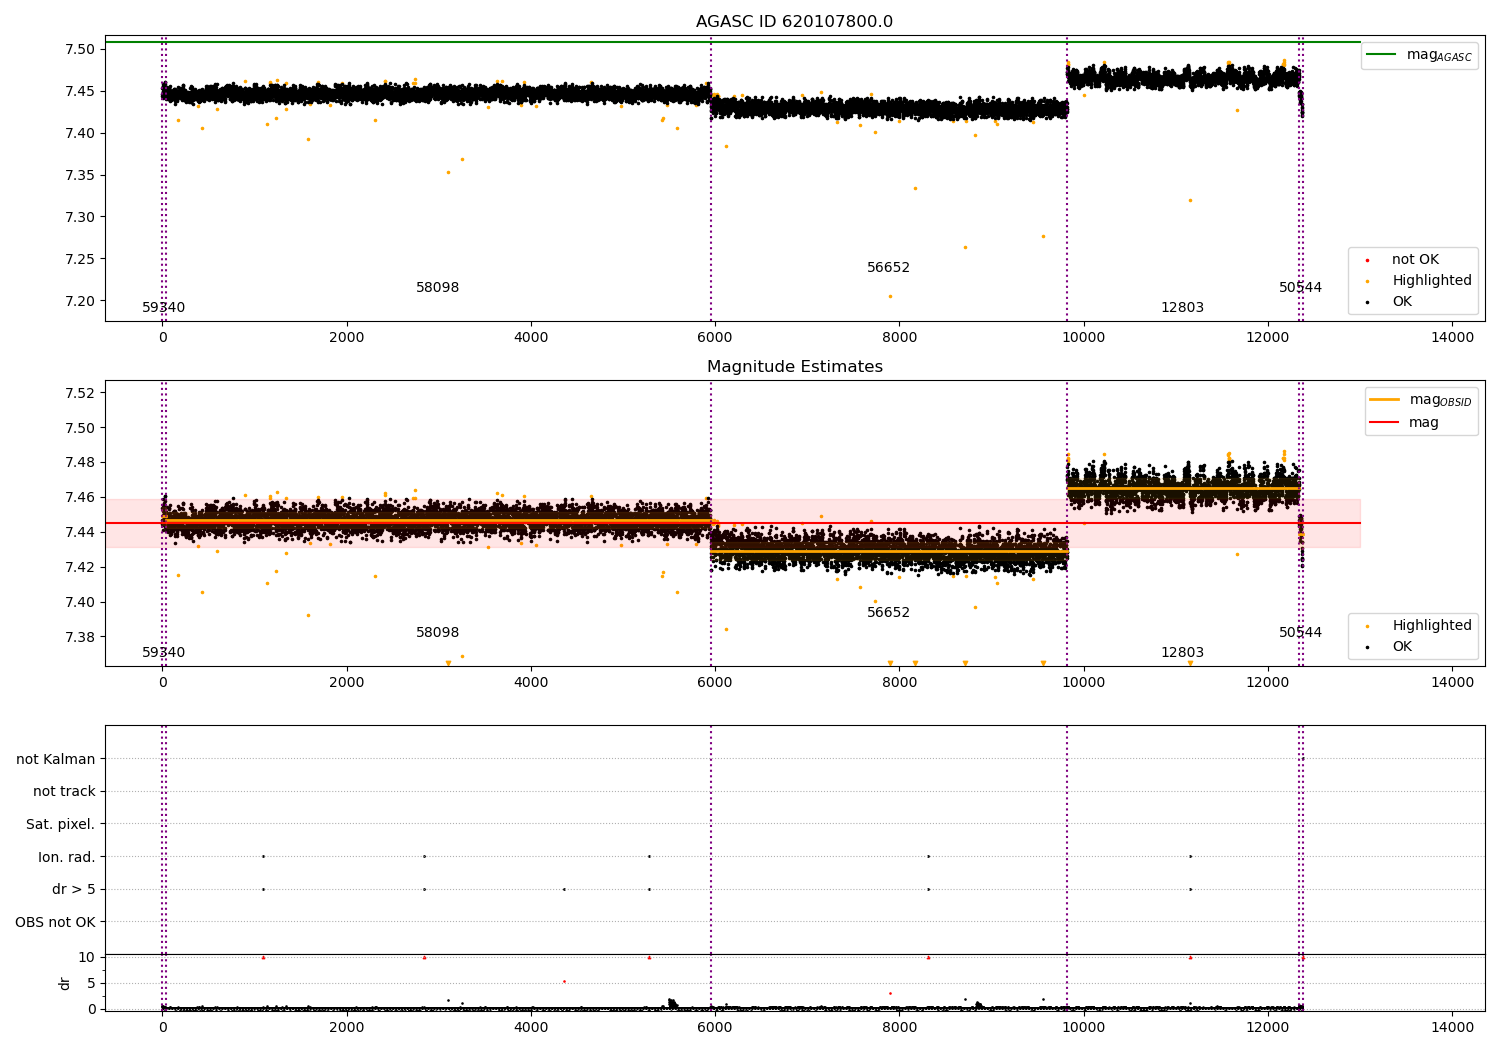Click obsid label 56652 in the top plot
Image resolution: width=1500 pixels, height=1050 pixels.
pyautogui.click(x=888, y=268)
